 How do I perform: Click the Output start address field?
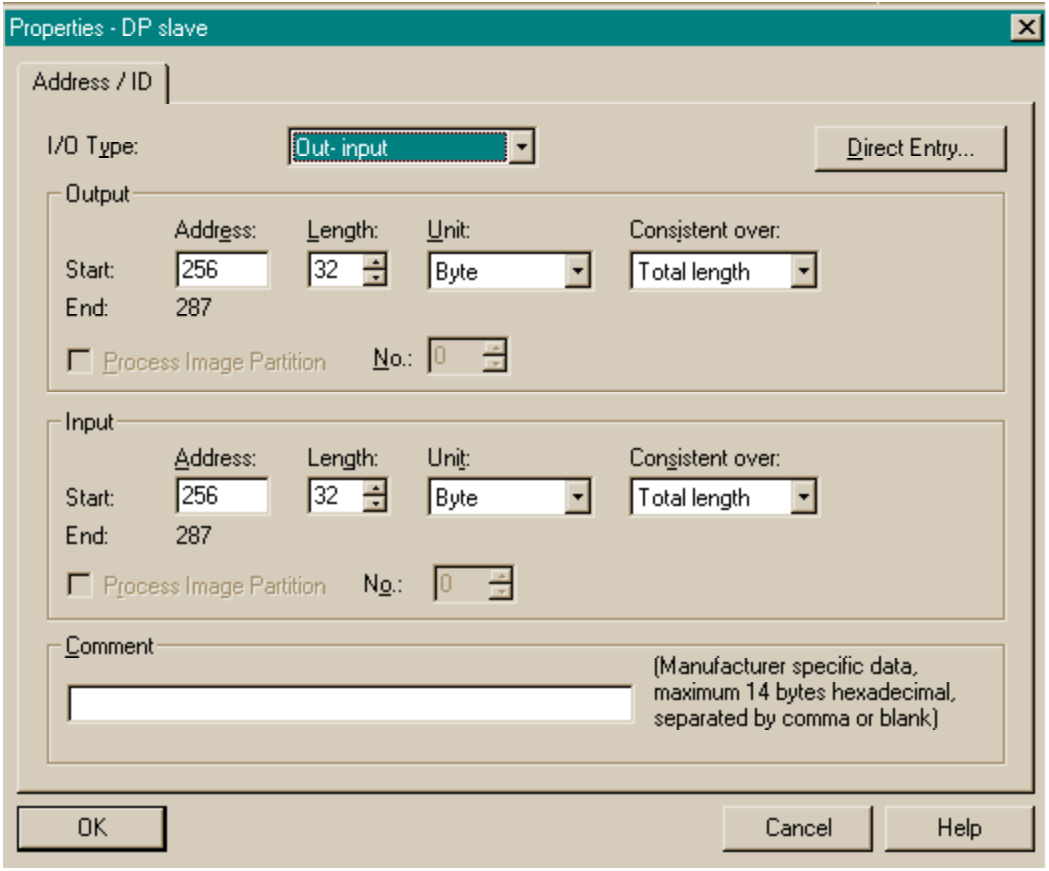click(x=222, y=270)
